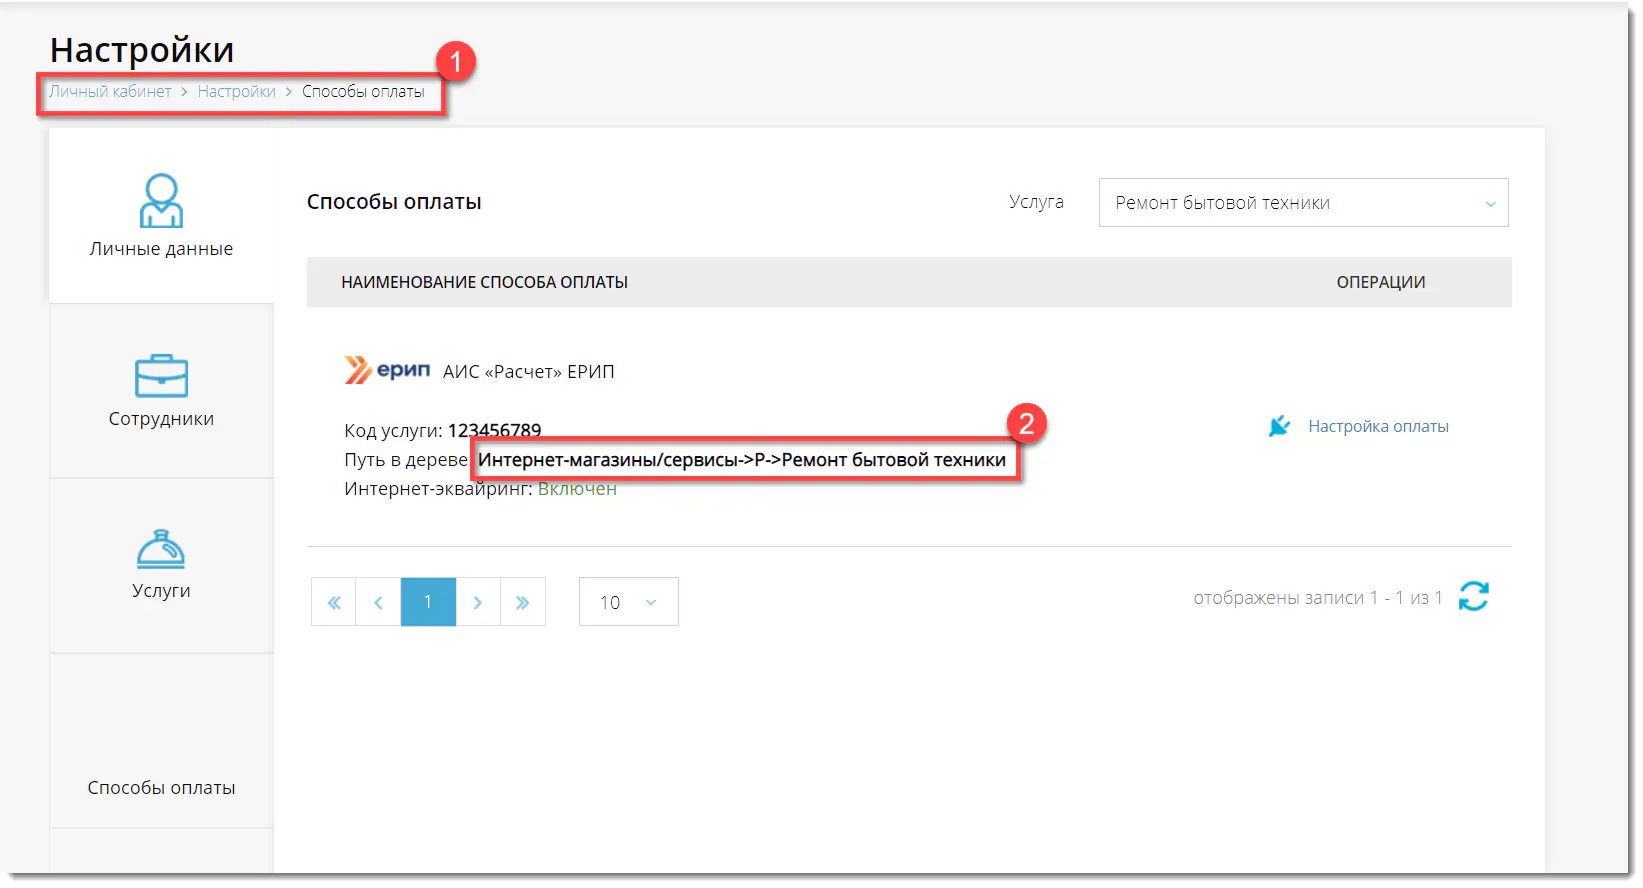Select page 1 in the pagination
Viewport: 1643px width, 888px height.
[x=428, y=602]
